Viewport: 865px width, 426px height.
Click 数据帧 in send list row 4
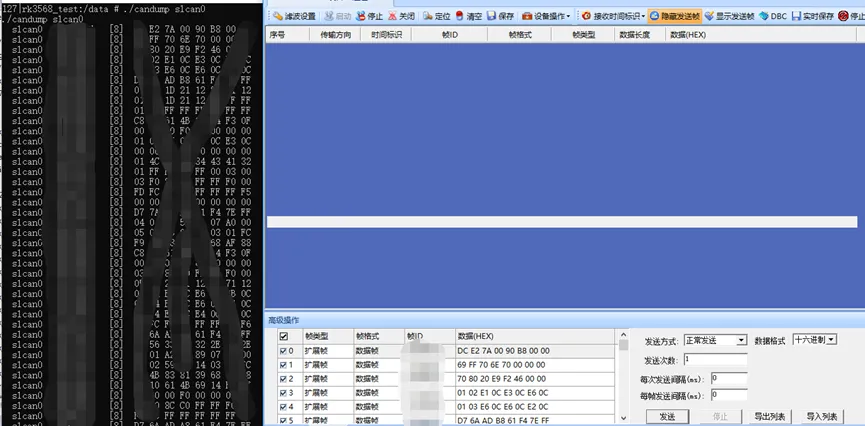click(x=367, y=407)
